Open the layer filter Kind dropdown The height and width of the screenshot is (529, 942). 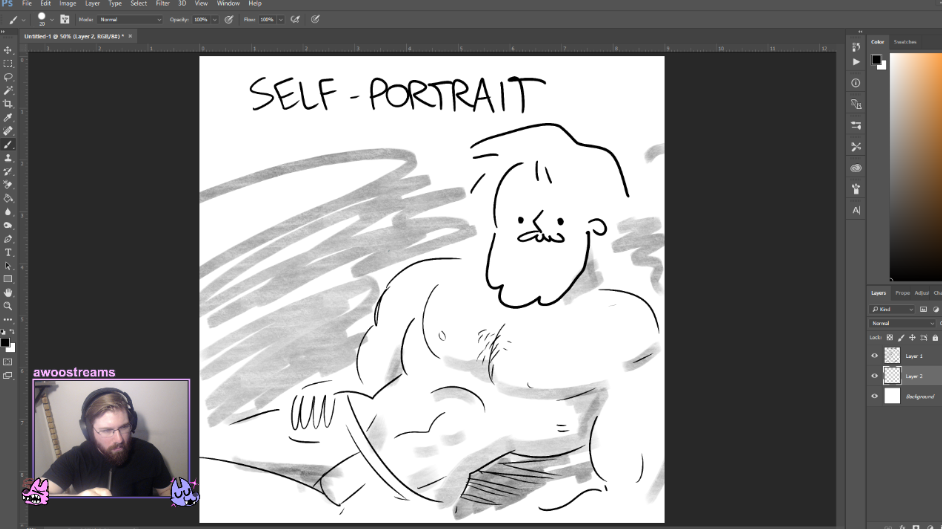click(892, 309)
